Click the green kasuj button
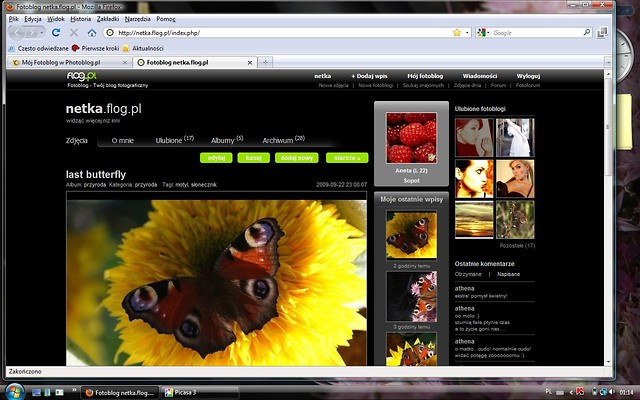 (253, 158)
